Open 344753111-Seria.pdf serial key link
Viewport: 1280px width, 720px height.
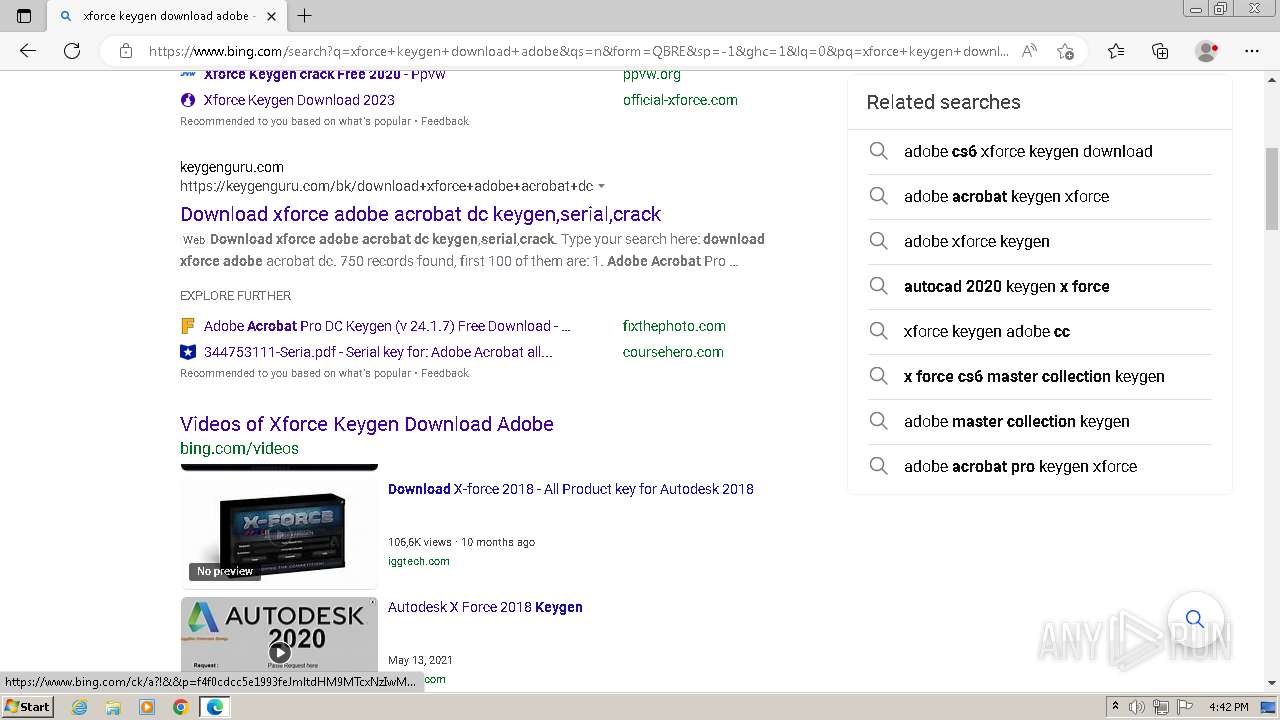click(x=378, y=352)
